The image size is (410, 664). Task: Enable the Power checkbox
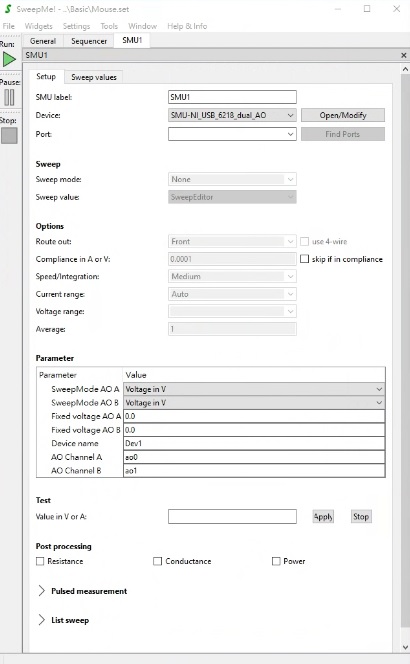[x=276, y=561]
